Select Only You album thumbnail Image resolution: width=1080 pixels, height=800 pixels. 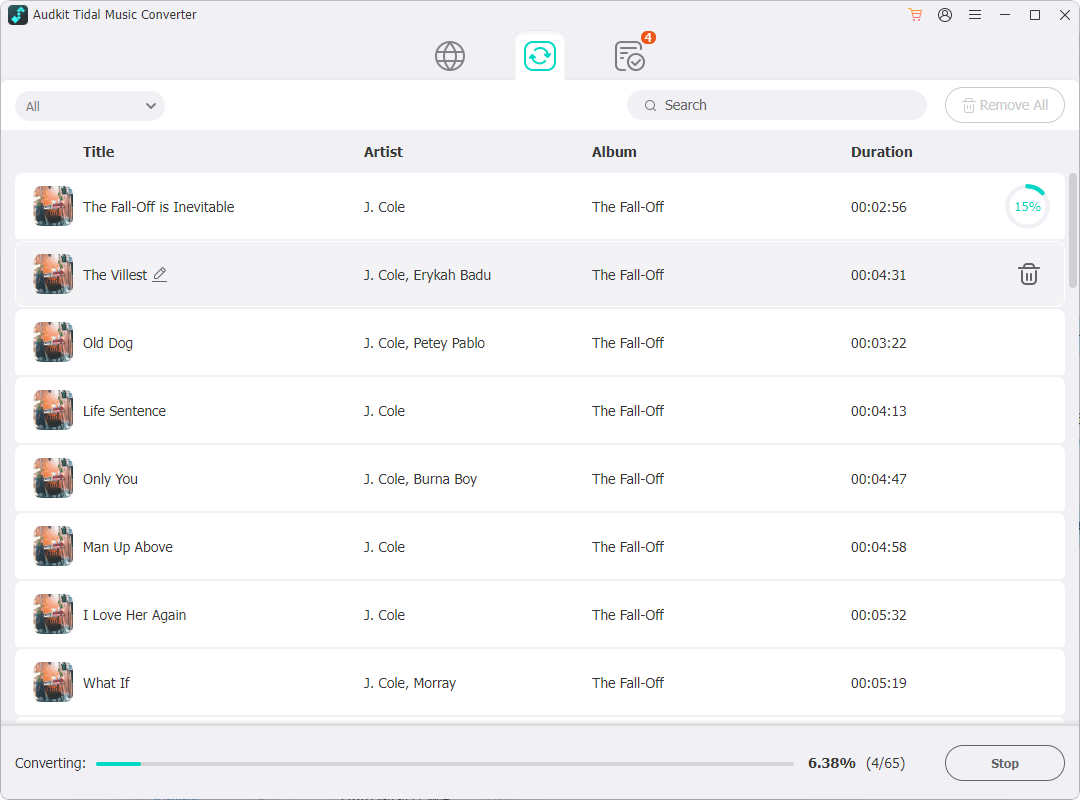(53, 478)
